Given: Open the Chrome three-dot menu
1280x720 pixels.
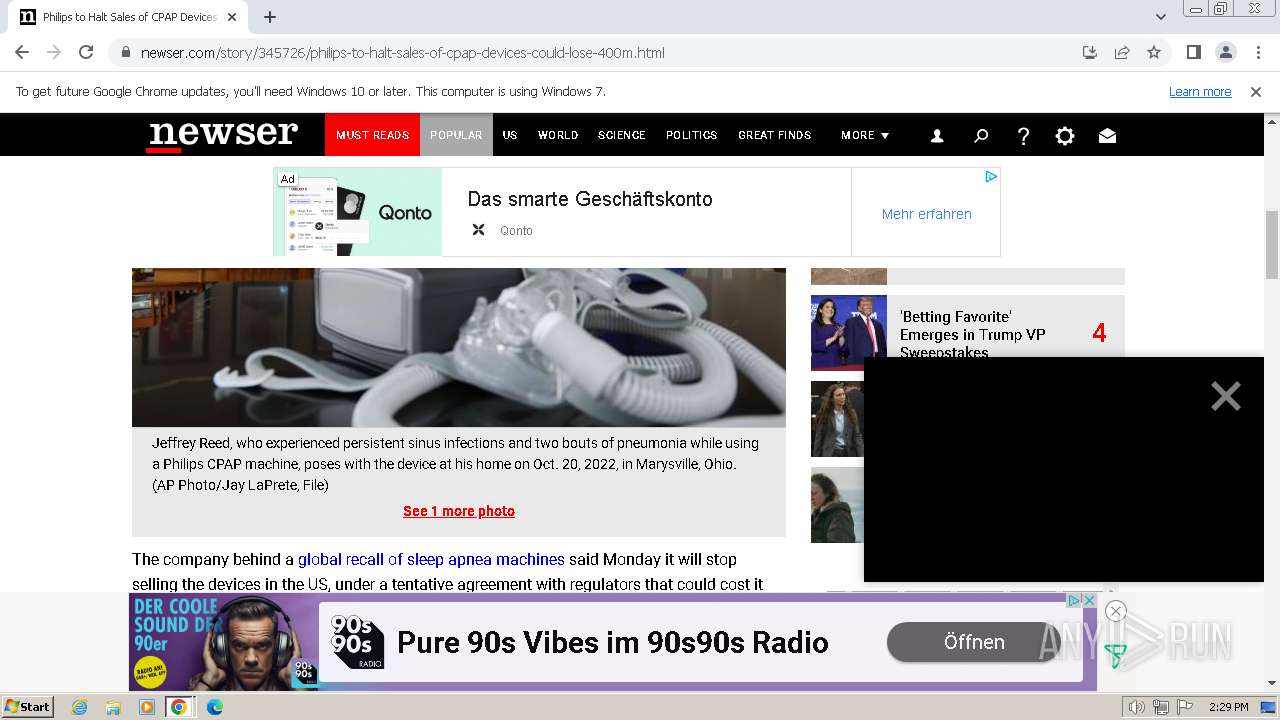Looking at the screenshot, I should [1257, 52].
